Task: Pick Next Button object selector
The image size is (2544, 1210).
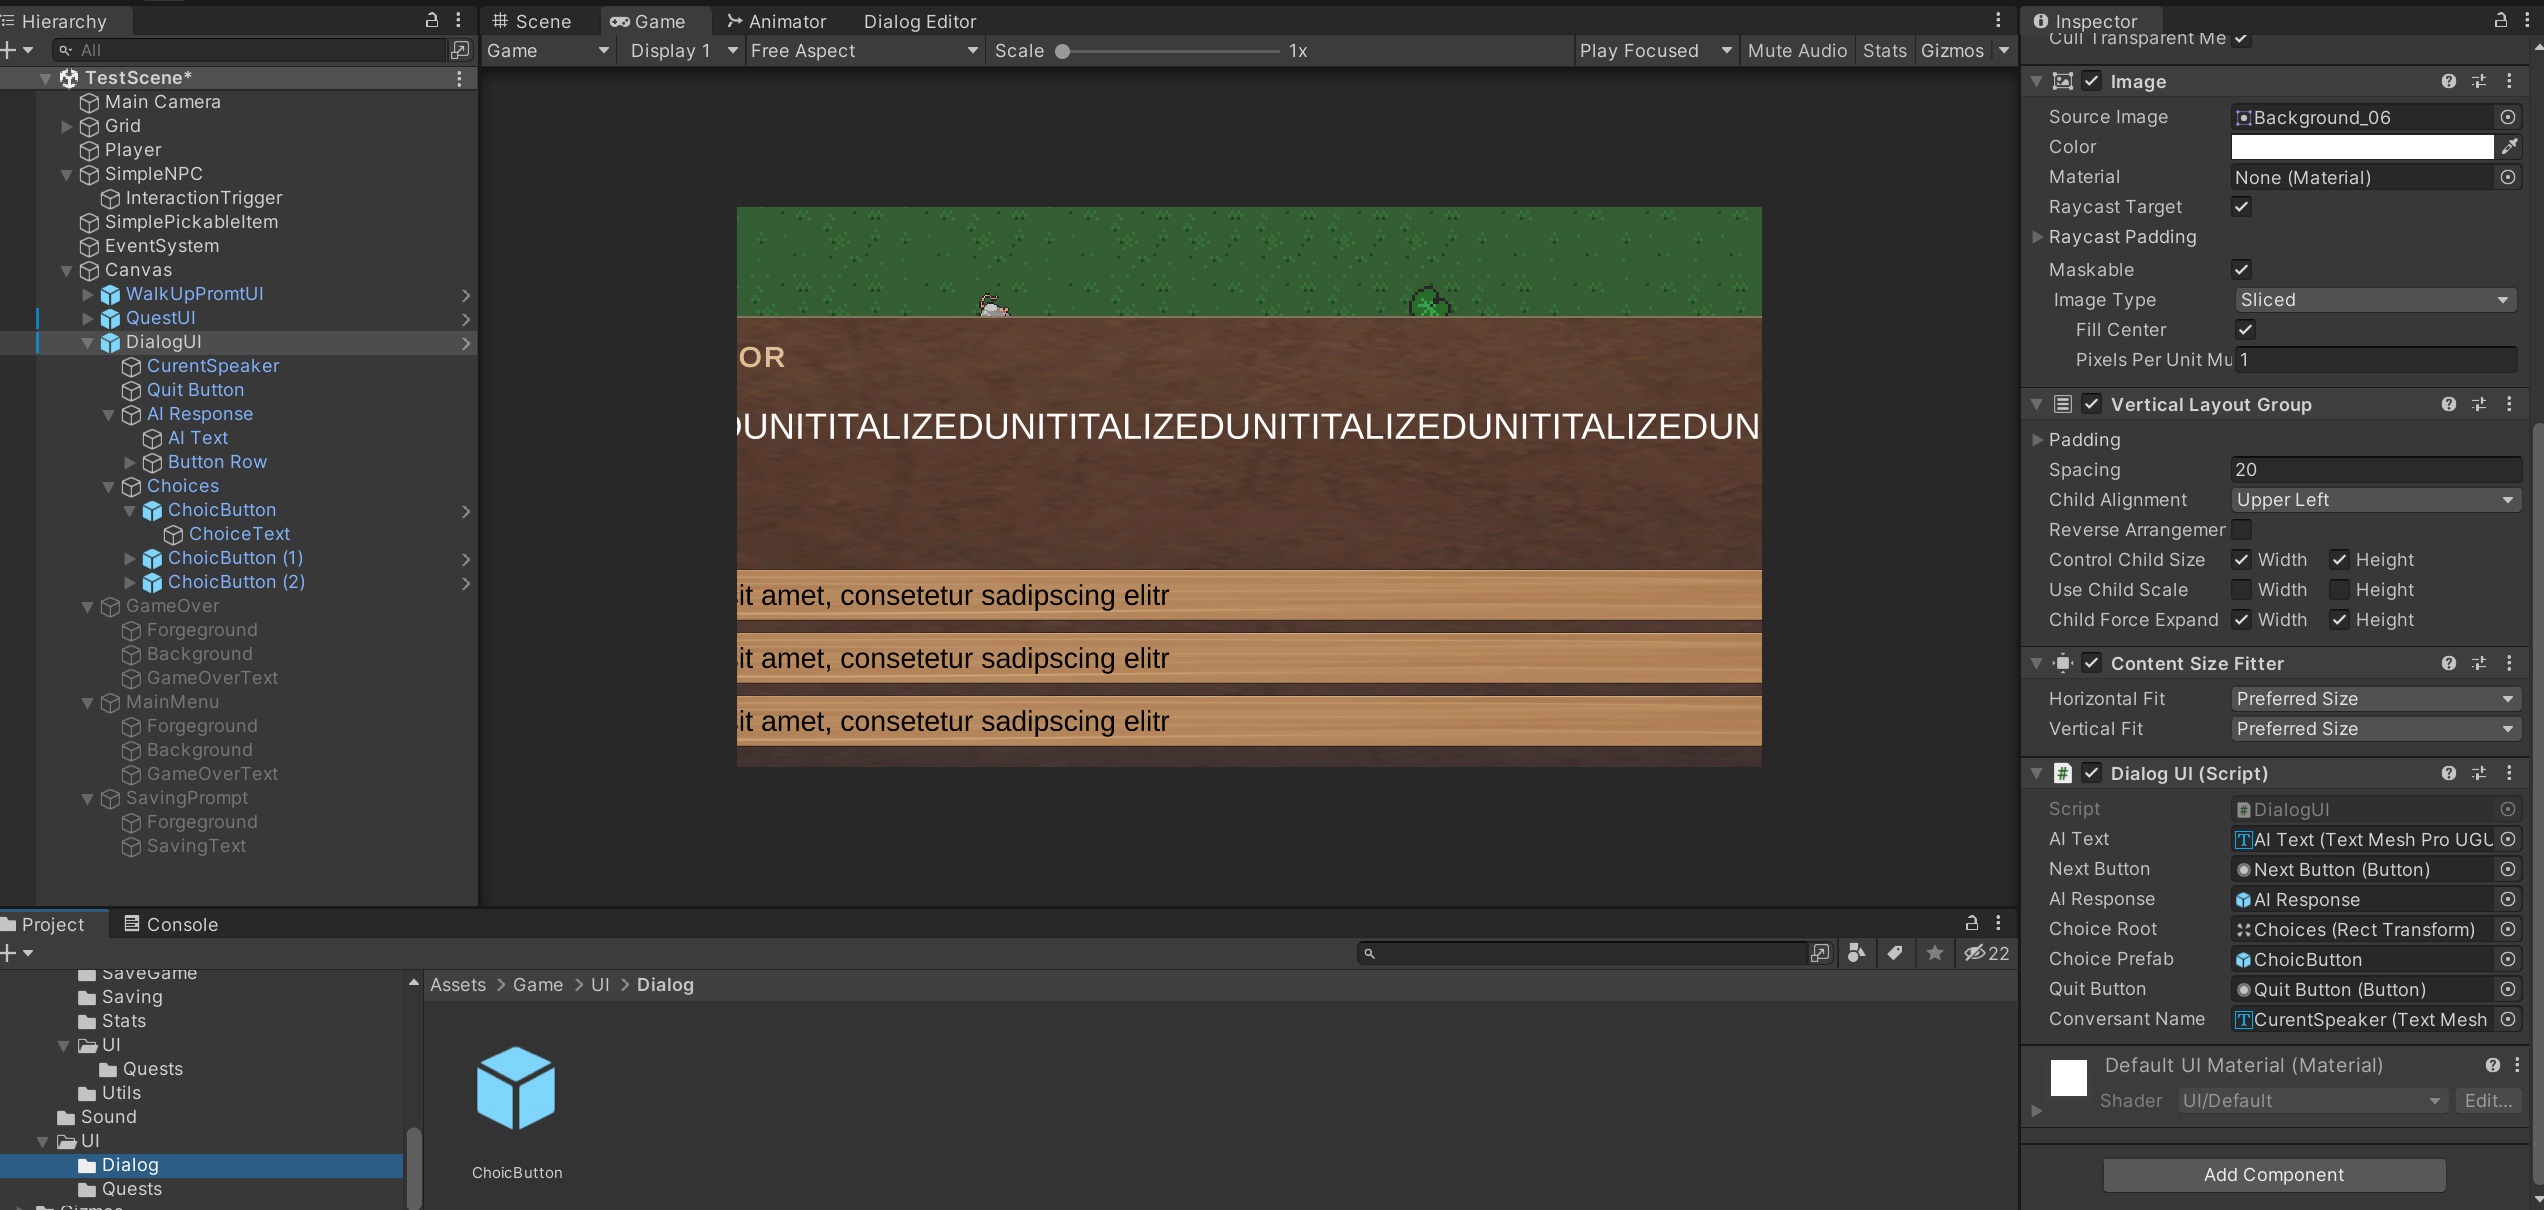Action: 2508,869
